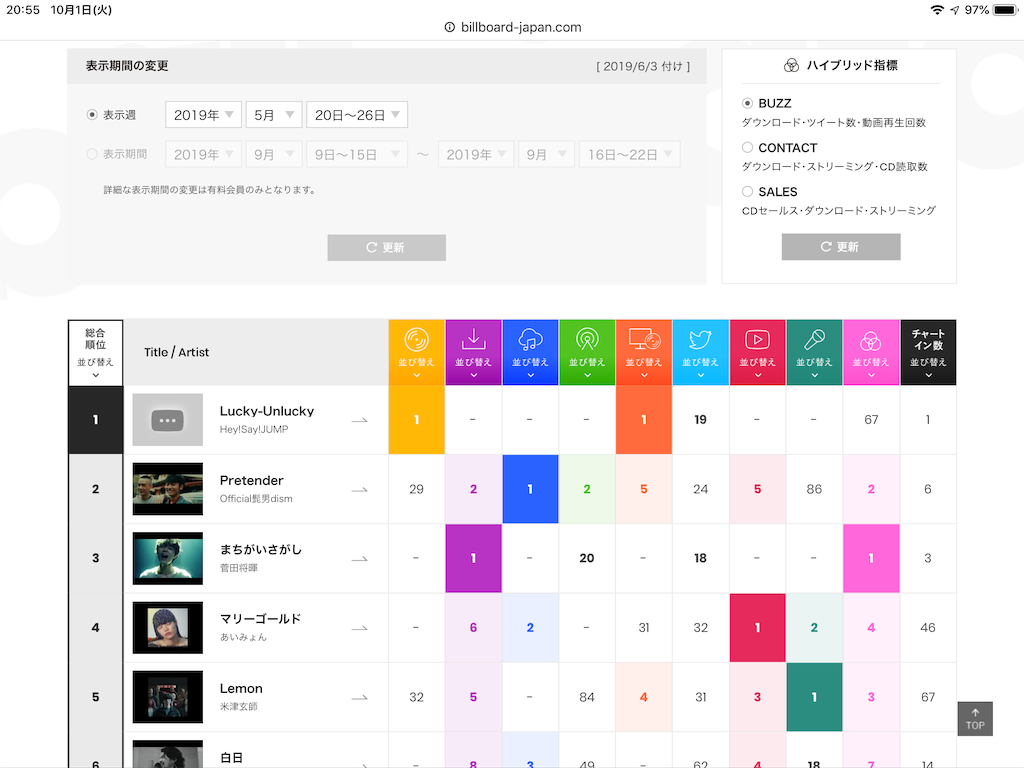Open the 5月 month dropdown
The image size is (1024, 768).
click(x=274, y=115)
